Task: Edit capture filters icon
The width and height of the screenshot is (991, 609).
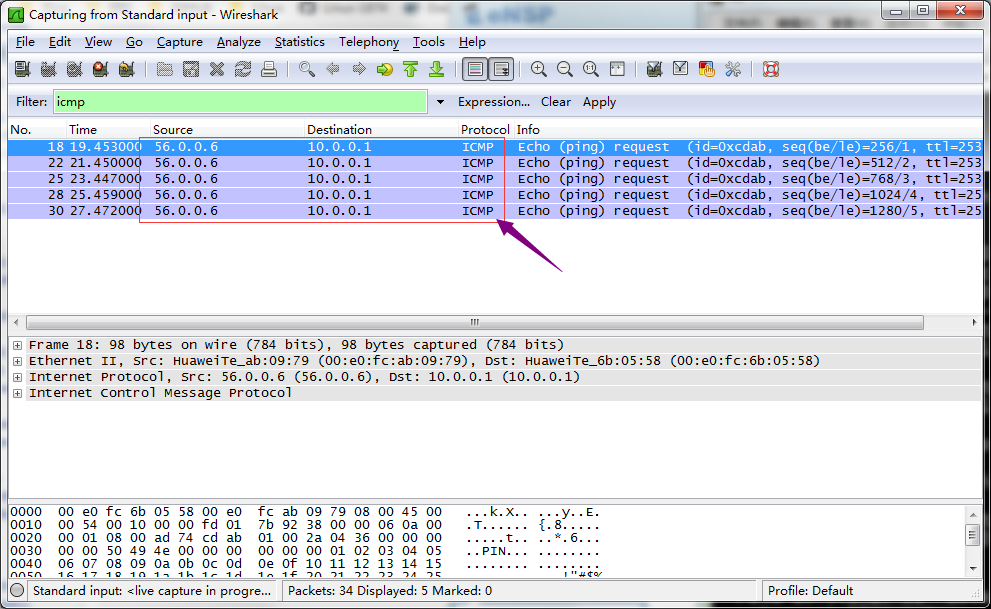Action: (x=654, y=69)
